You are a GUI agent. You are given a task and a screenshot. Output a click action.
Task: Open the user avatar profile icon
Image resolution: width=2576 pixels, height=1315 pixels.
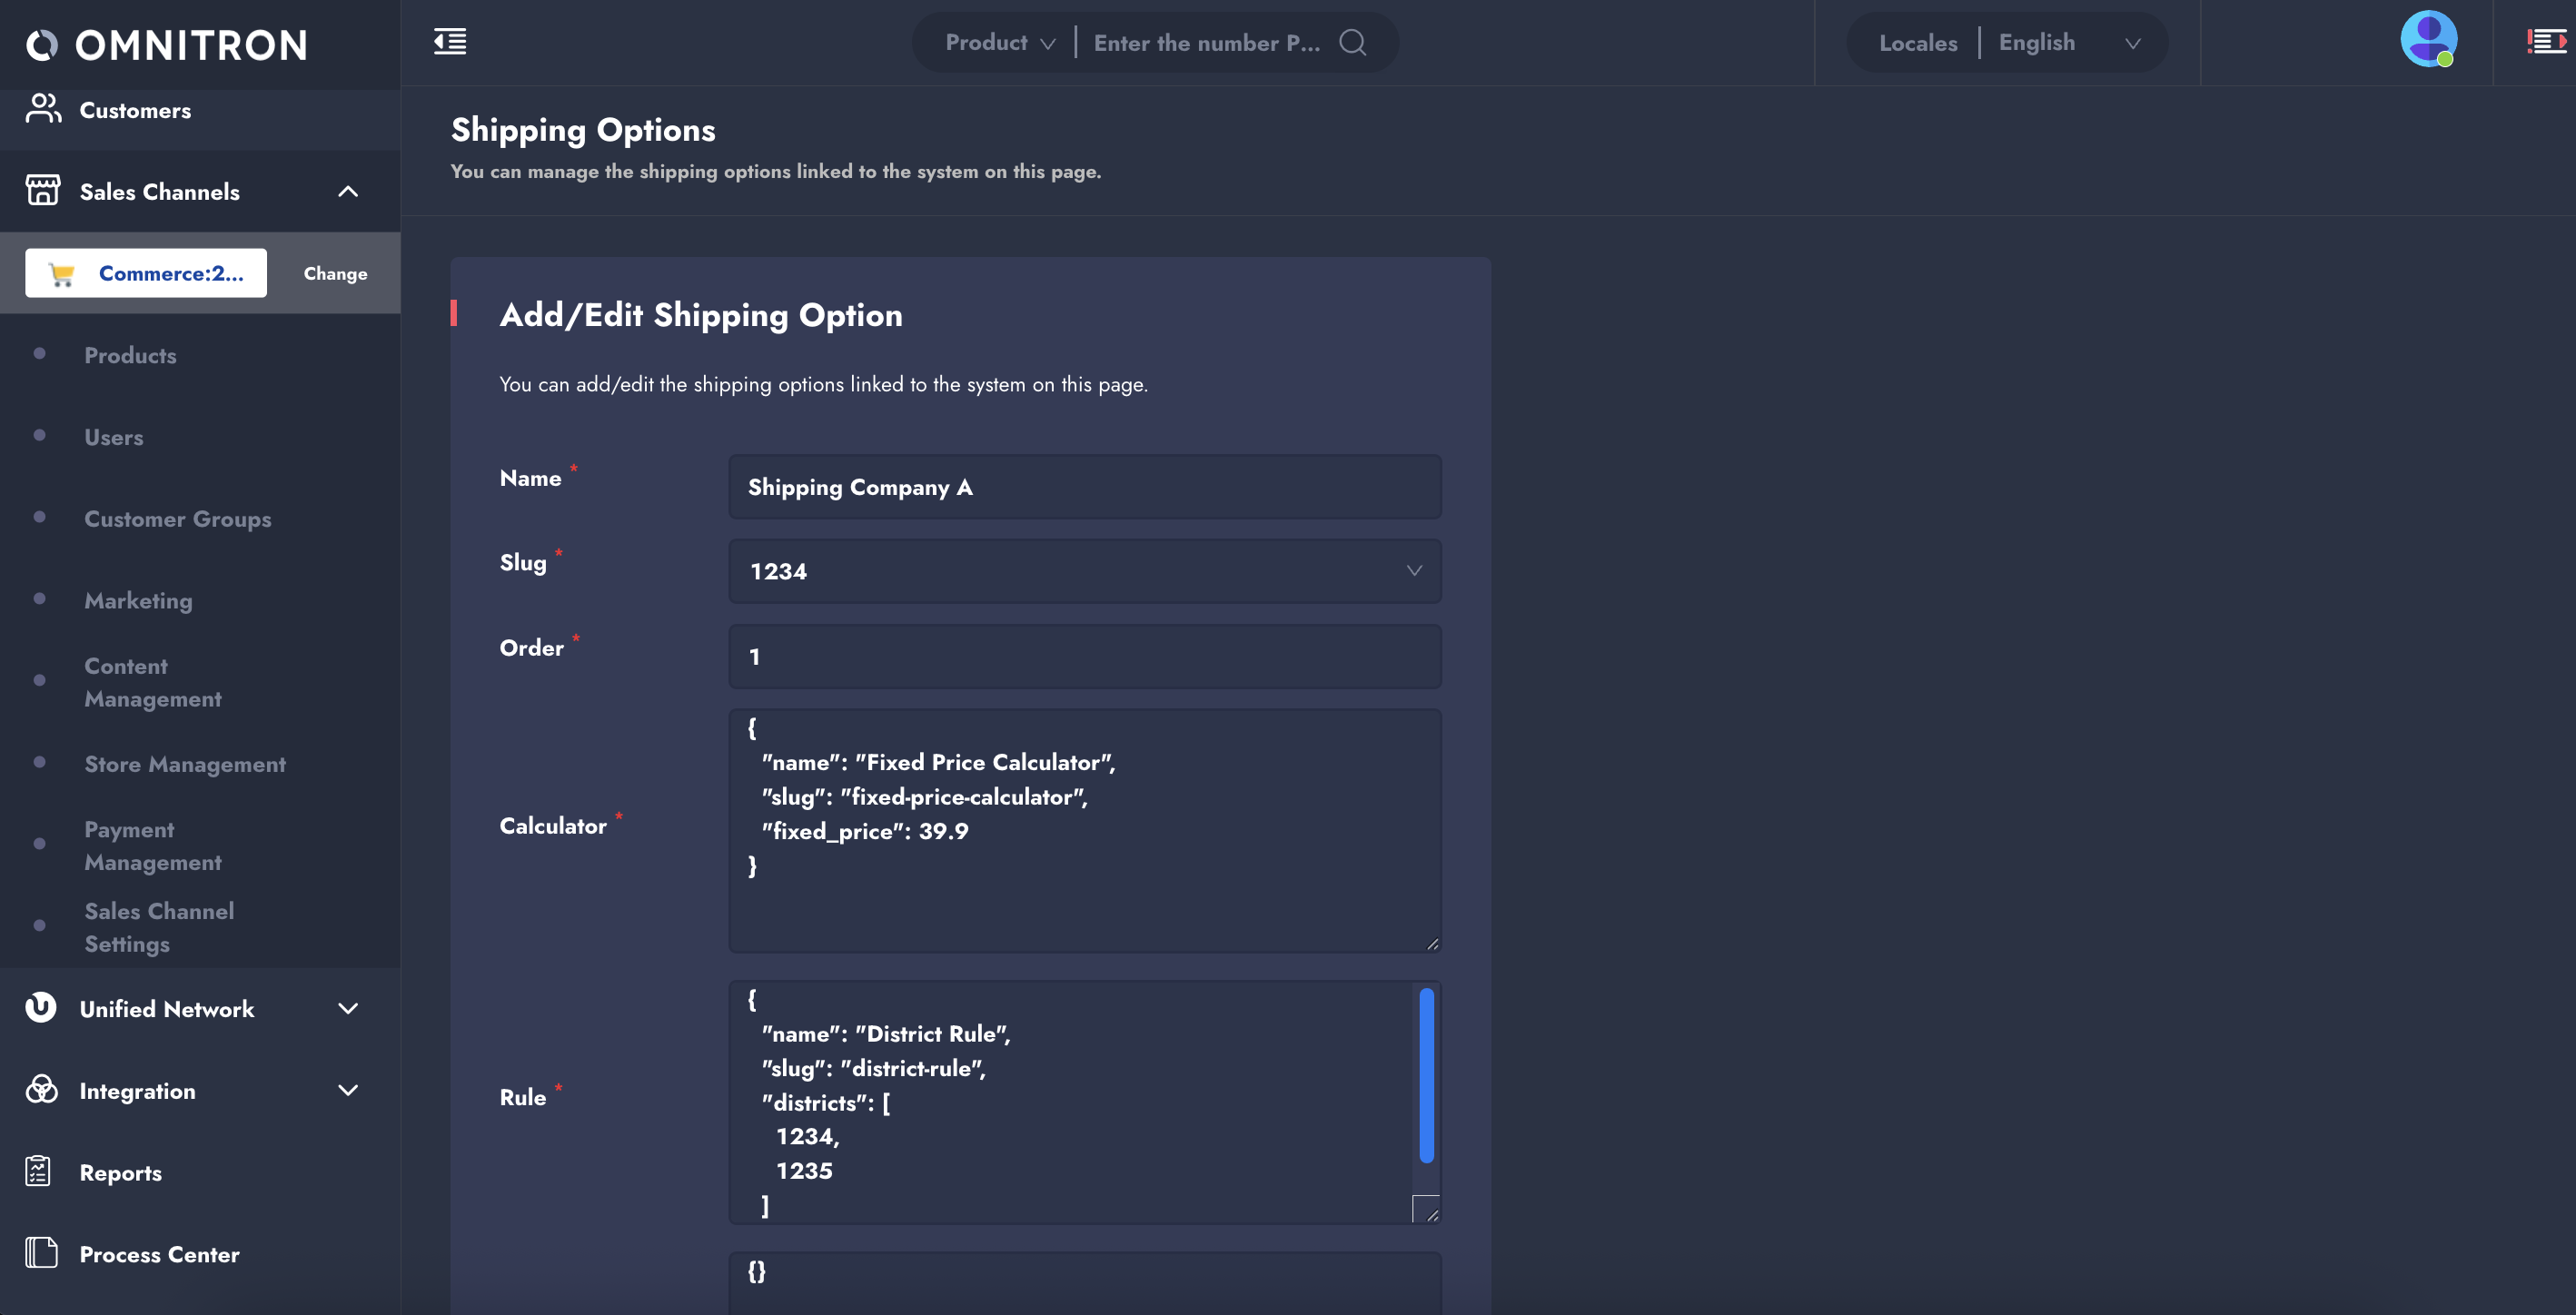coord(2428,40)
